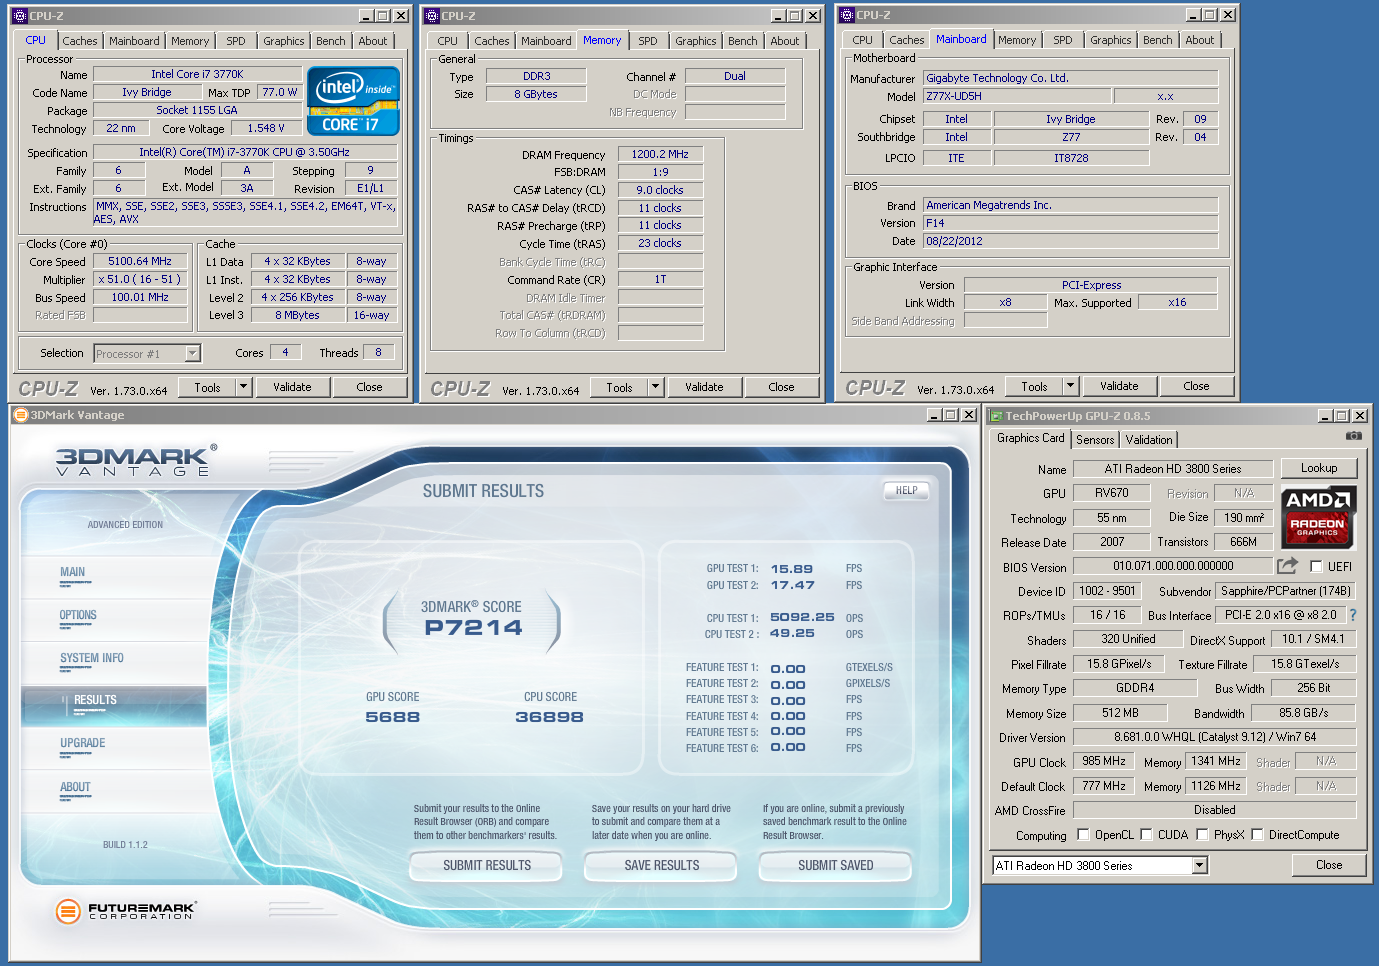Click the Intel Core i7 logo
This screenshot has width=1379, height=966.
pos(353,101)
